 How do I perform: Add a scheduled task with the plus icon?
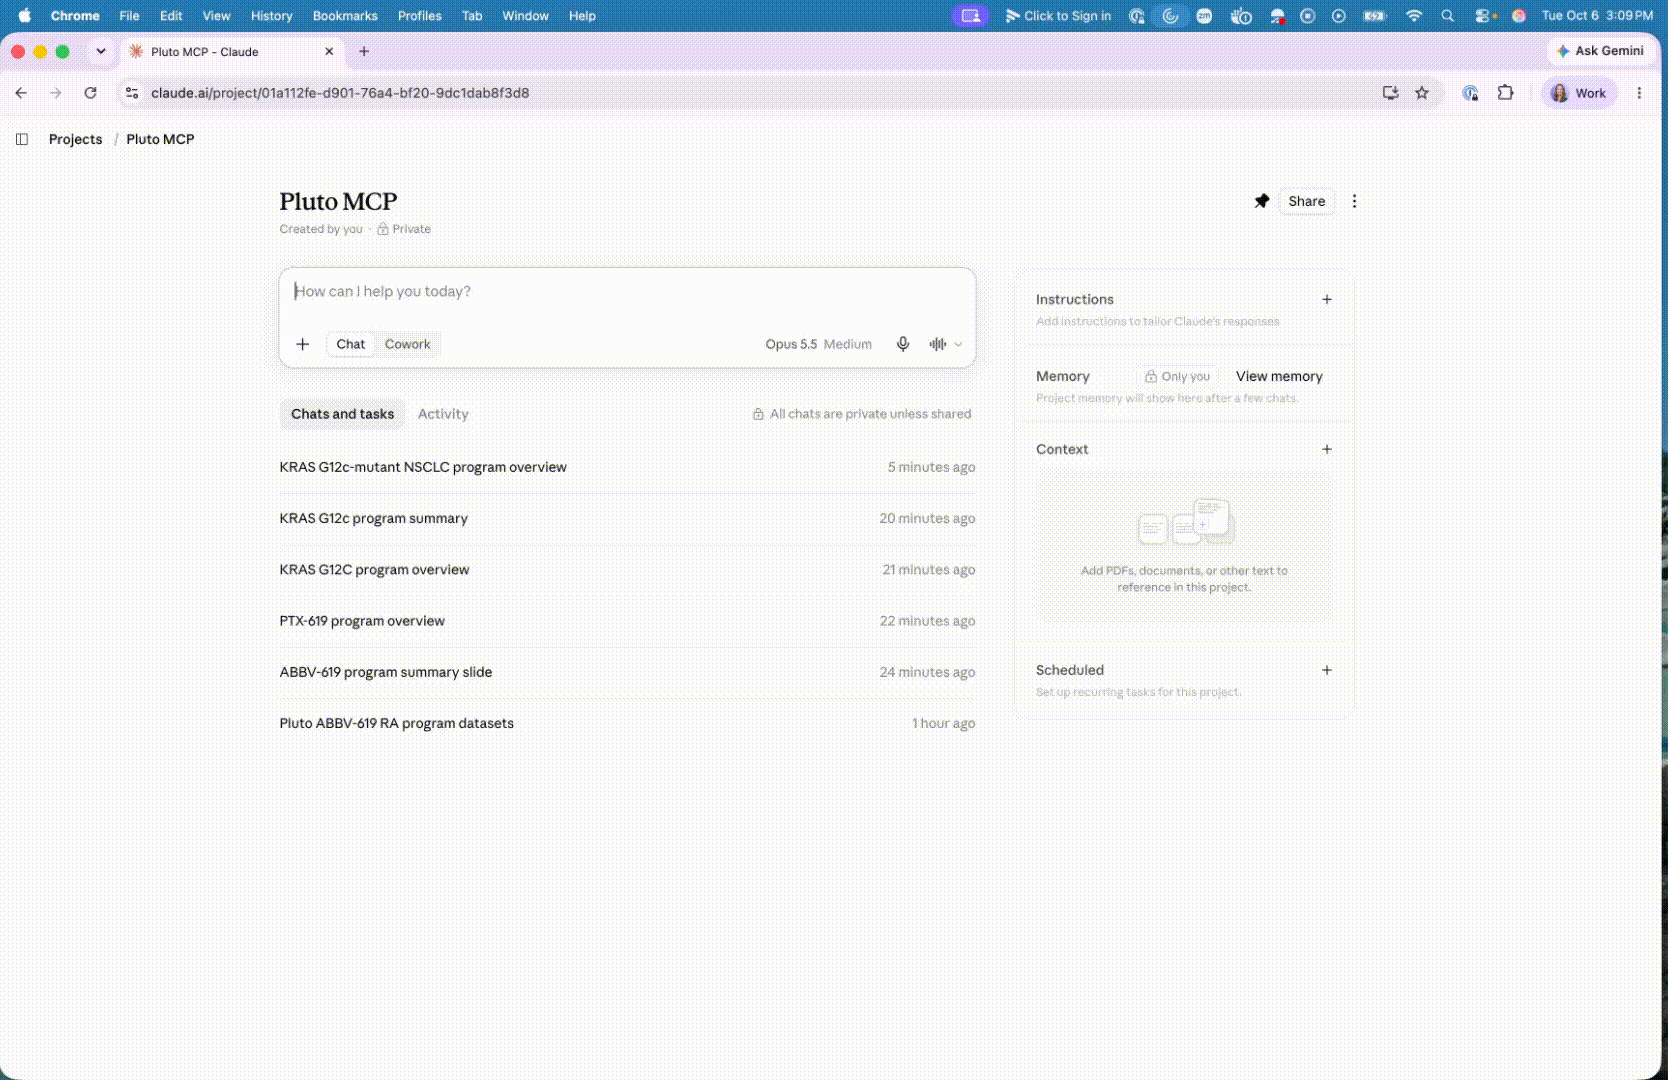click(1327, 670)
